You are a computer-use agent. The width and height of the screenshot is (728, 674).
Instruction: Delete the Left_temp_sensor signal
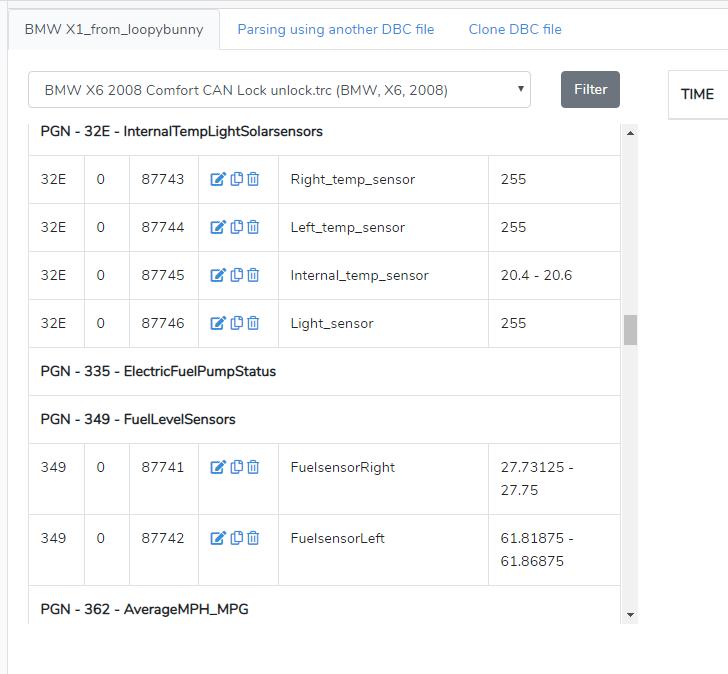tap(253, 227)
